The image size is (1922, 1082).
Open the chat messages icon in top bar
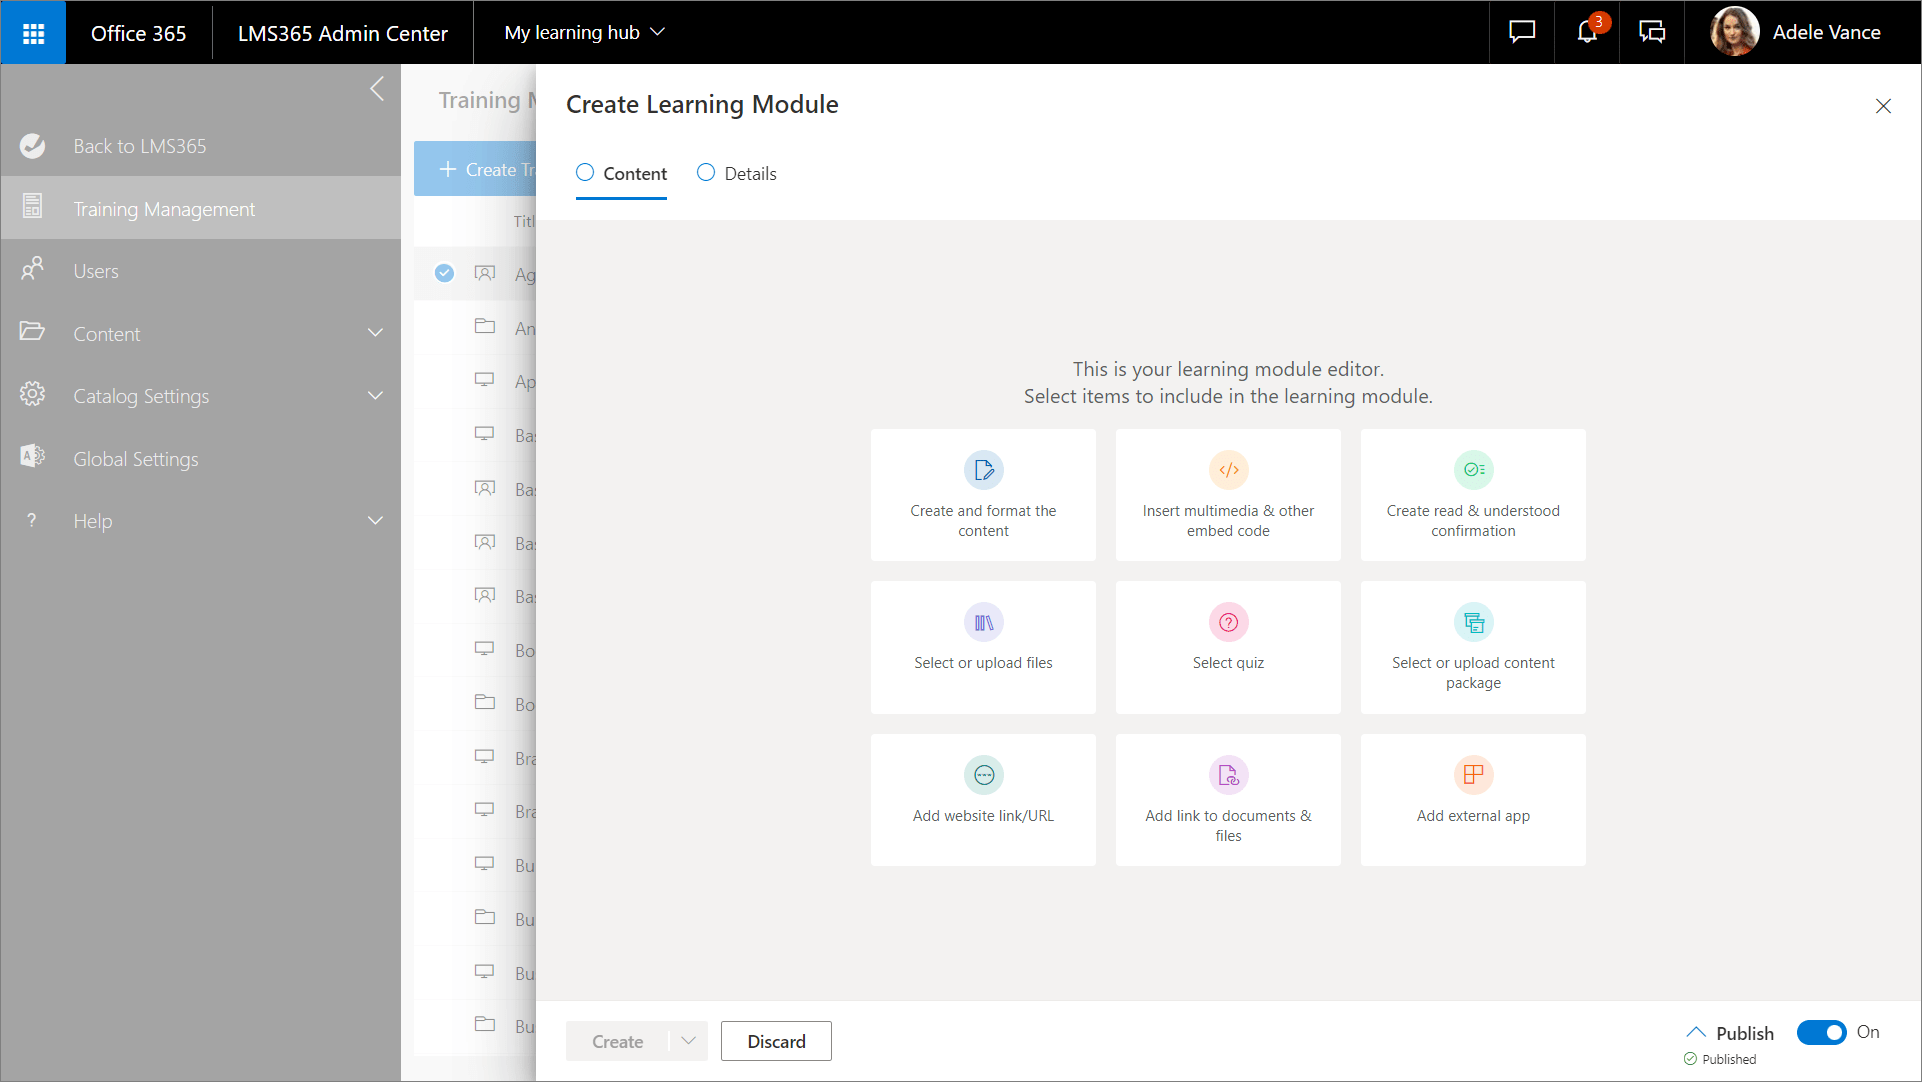click(x=1520, y=32)
